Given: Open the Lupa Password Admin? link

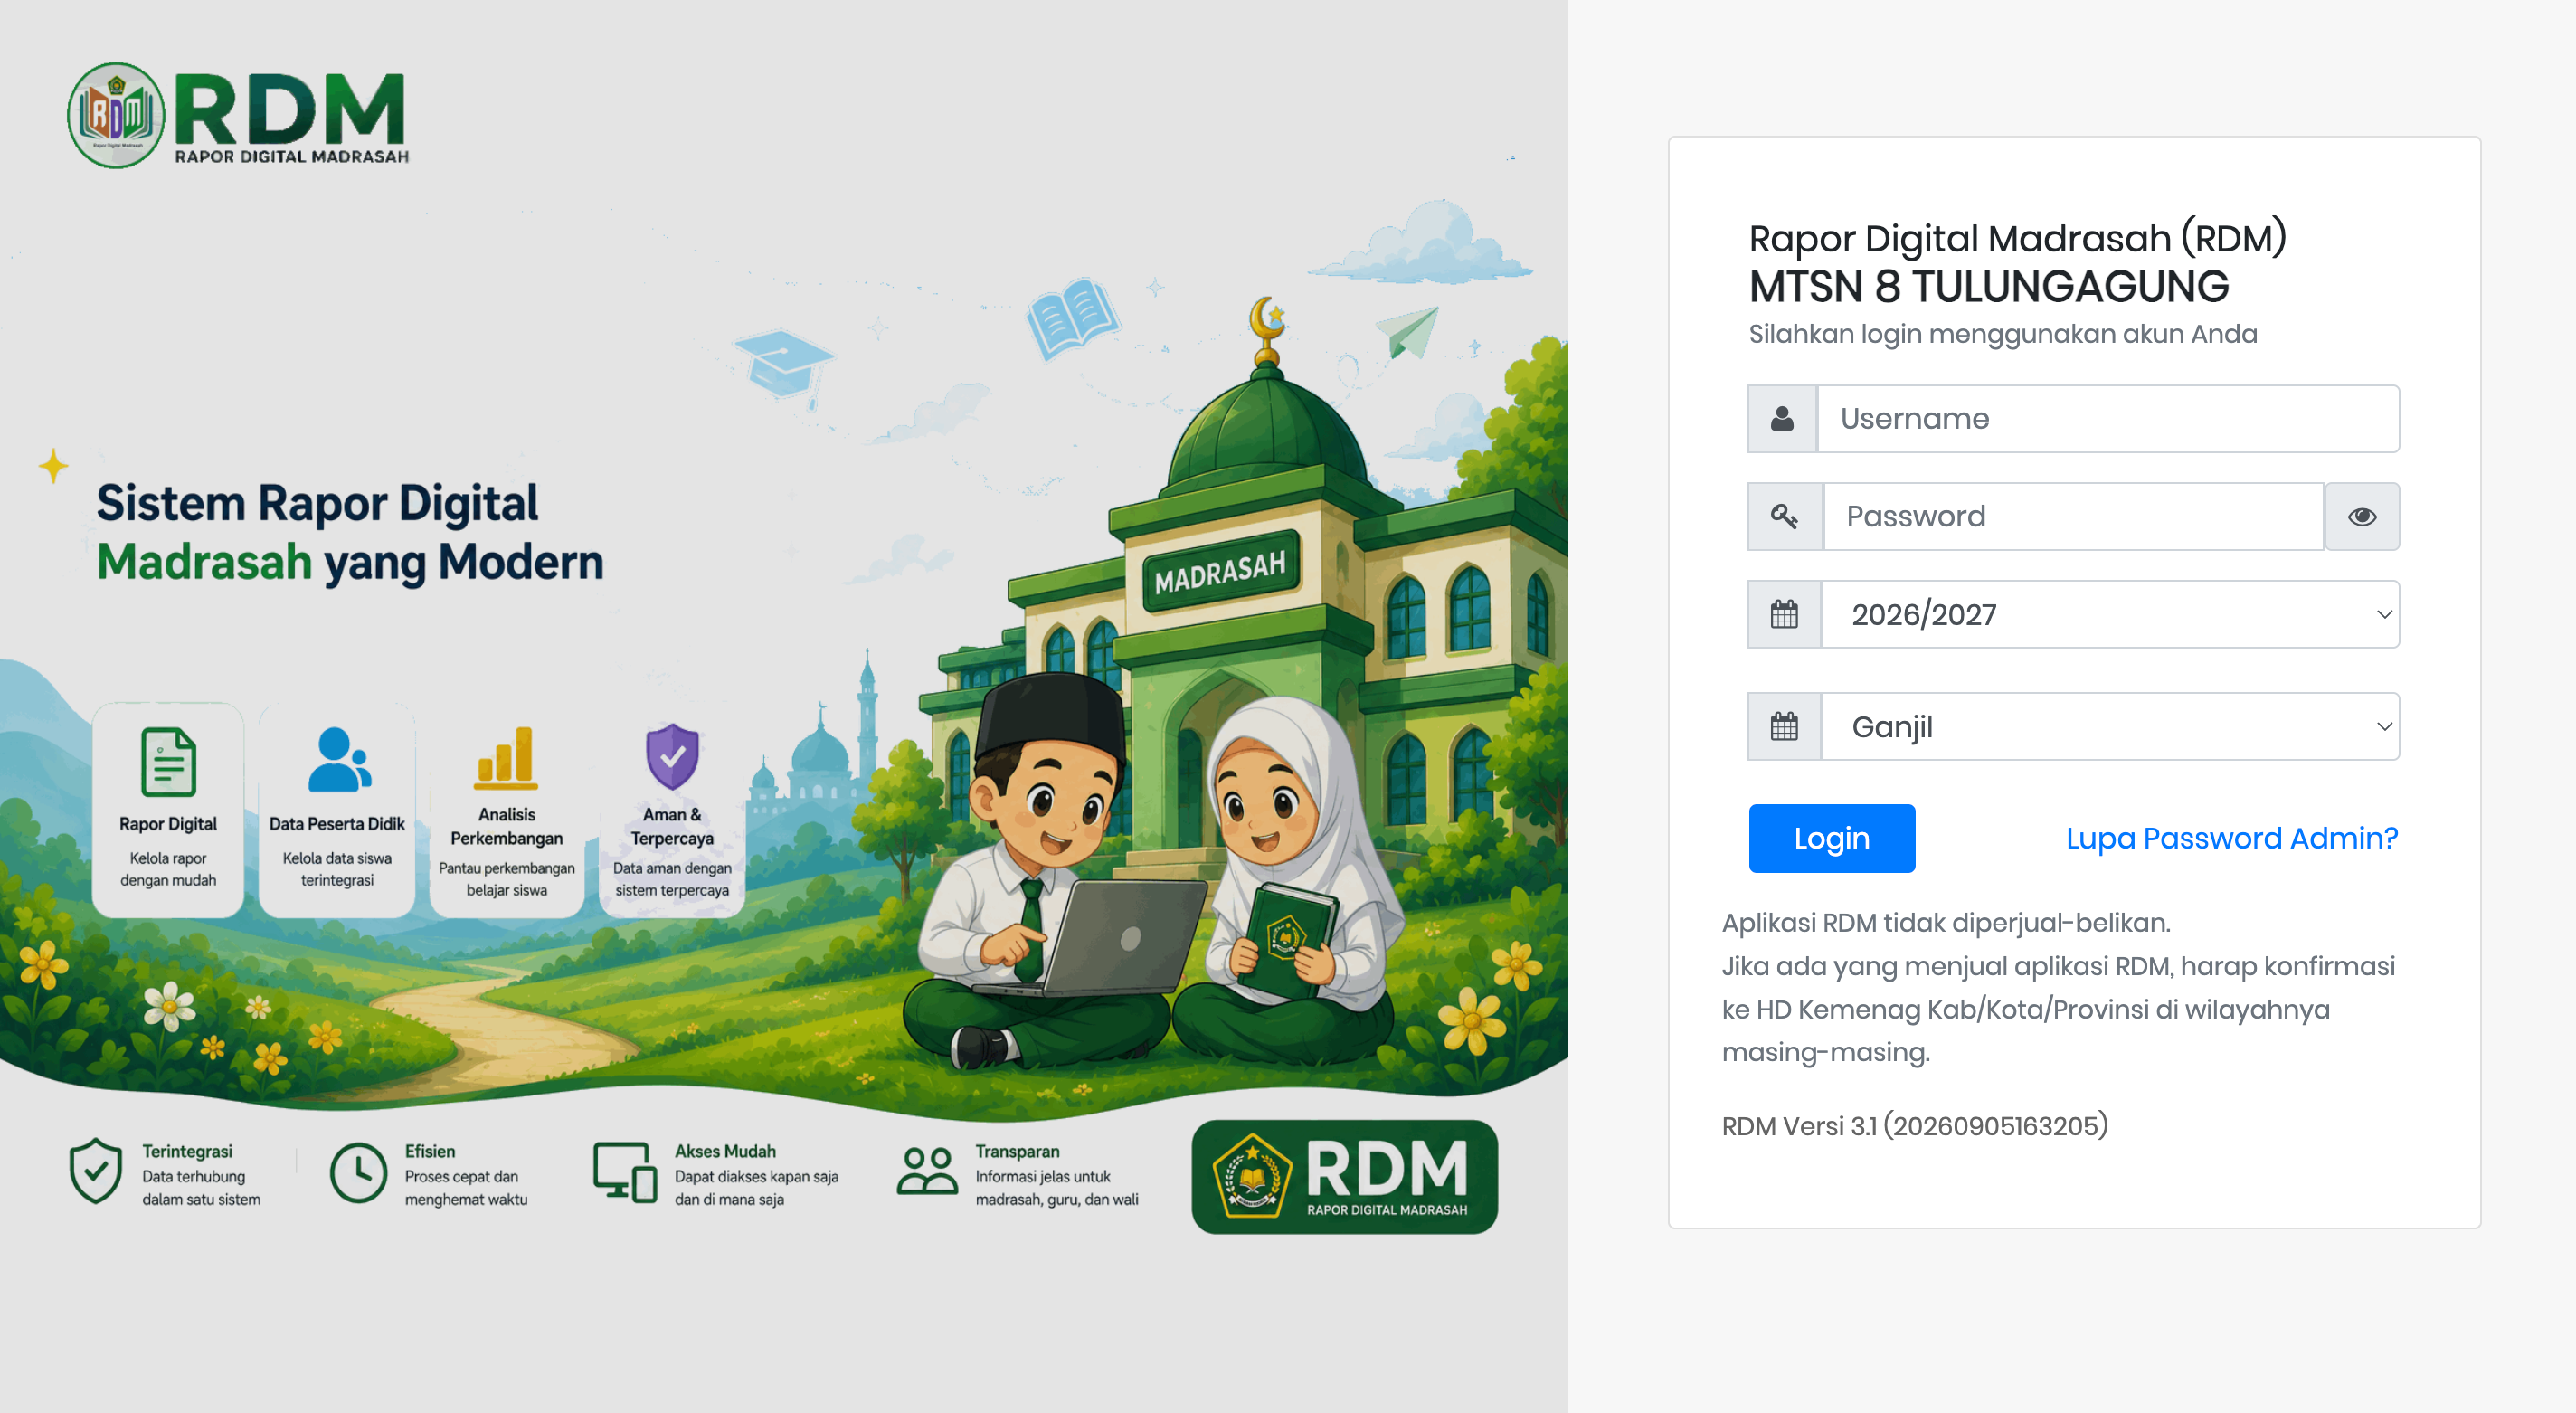Looking at the screenshot, I should 2232,838.
